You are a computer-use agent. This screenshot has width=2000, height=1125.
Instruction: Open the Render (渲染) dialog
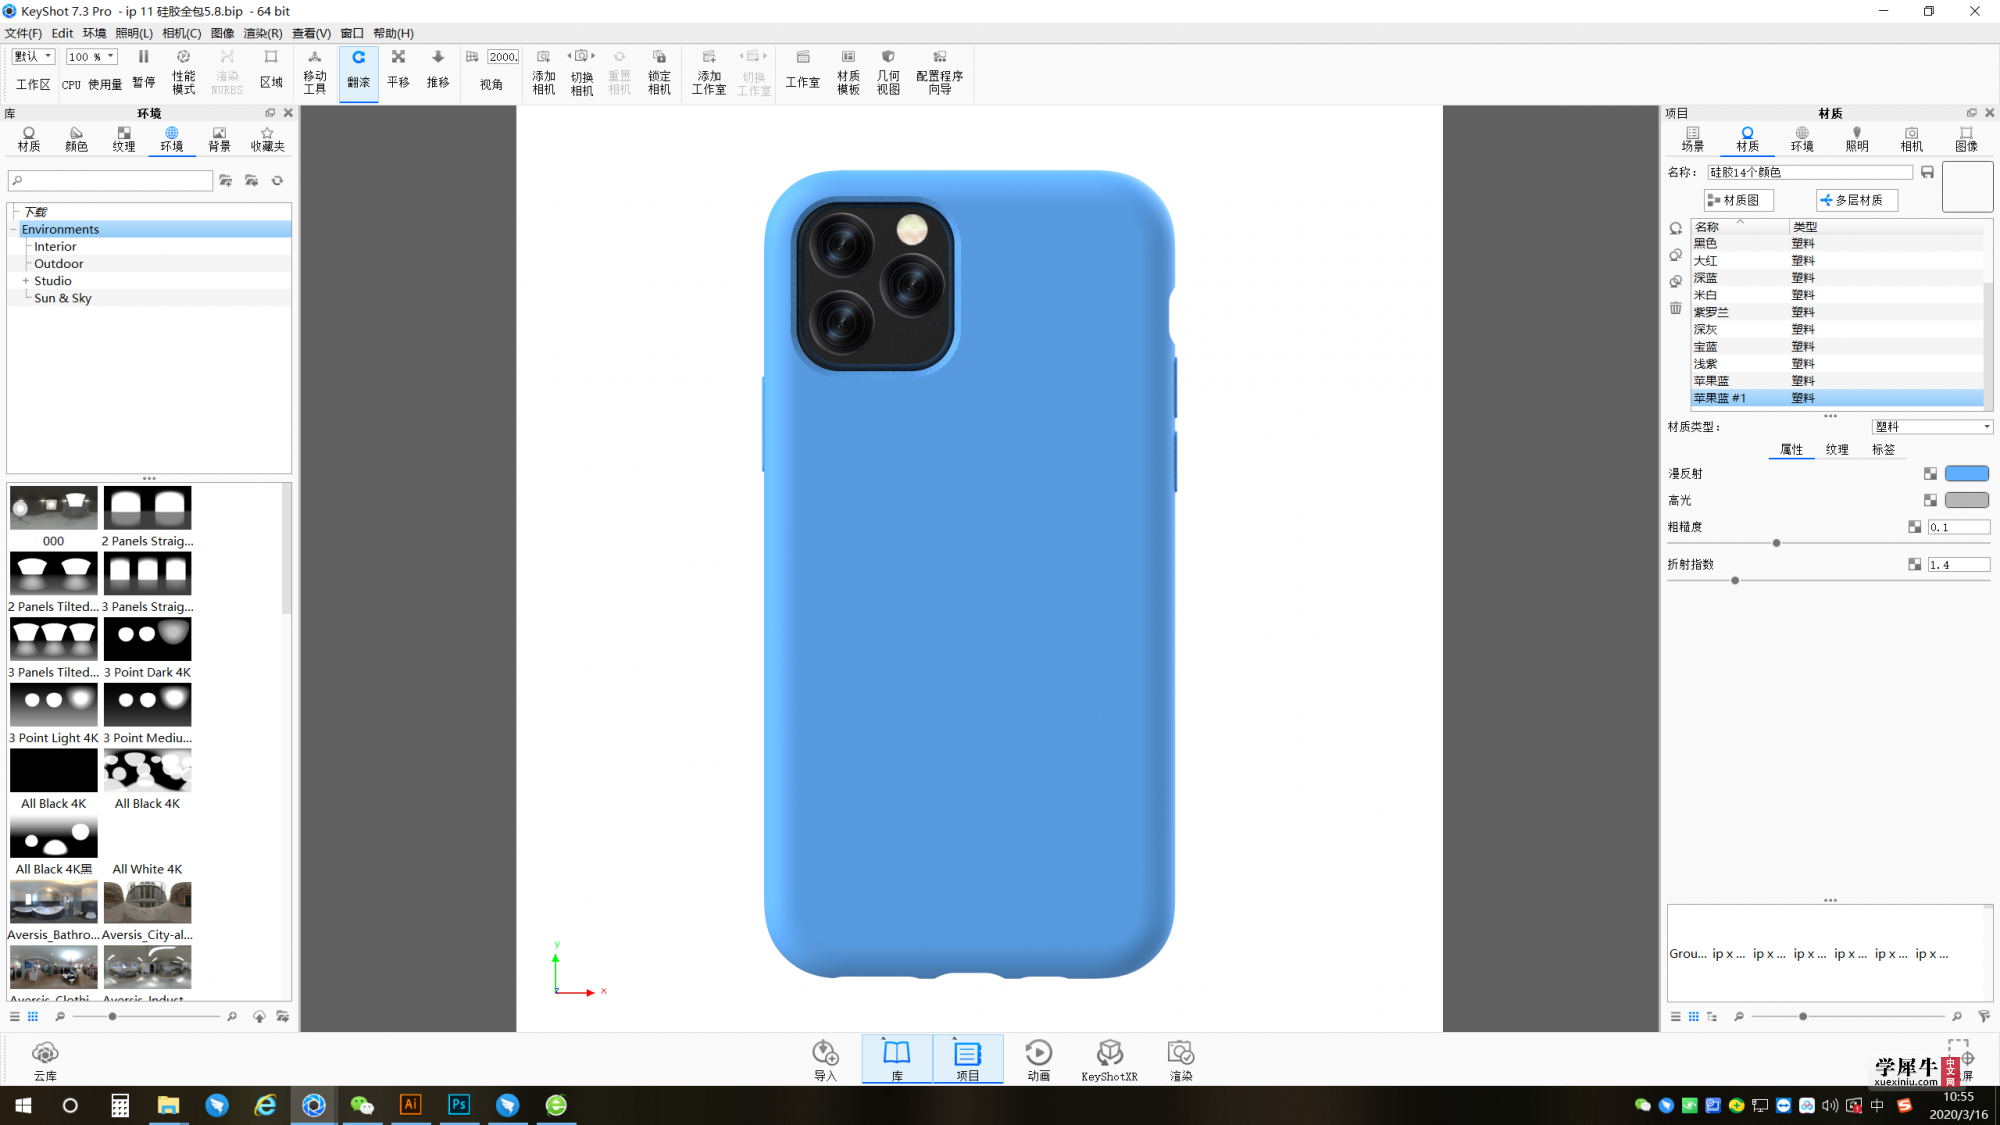tap(1181, 1061)
